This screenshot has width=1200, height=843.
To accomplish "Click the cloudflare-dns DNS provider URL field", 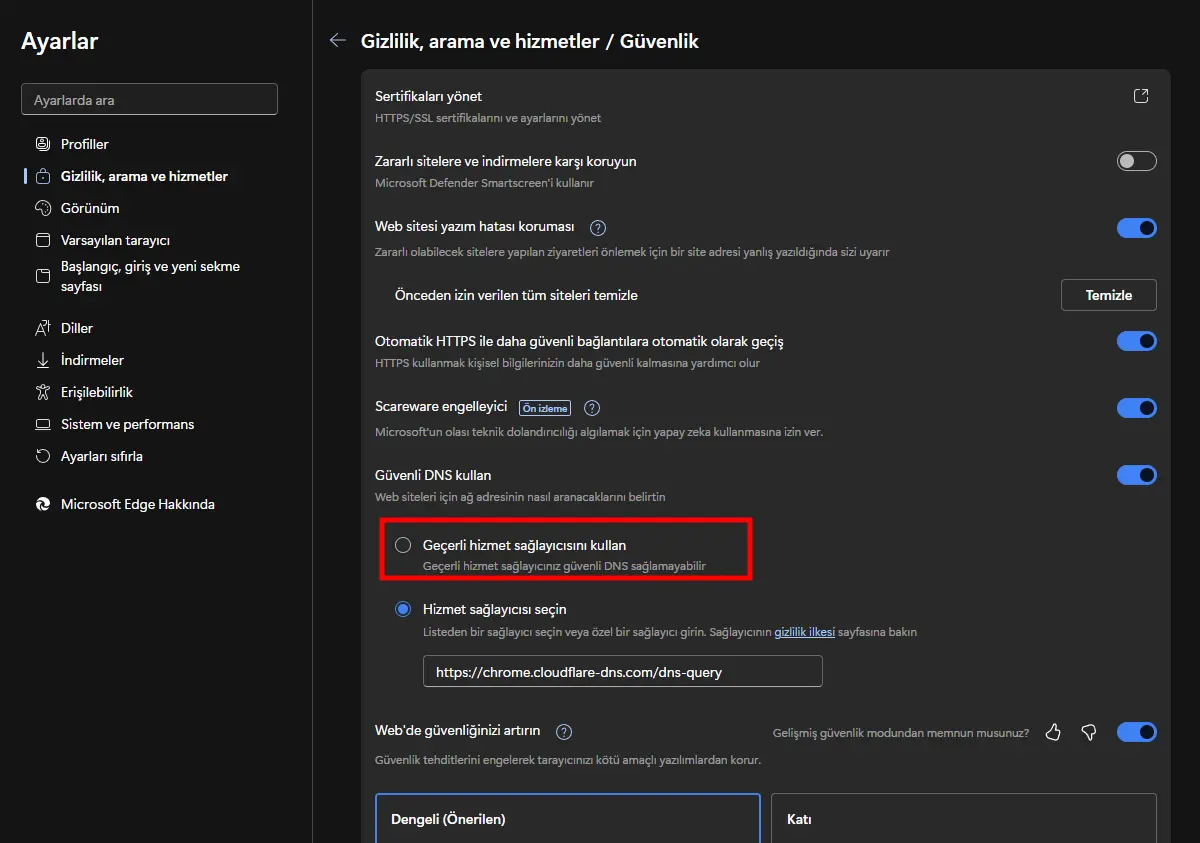I will 622,672.
